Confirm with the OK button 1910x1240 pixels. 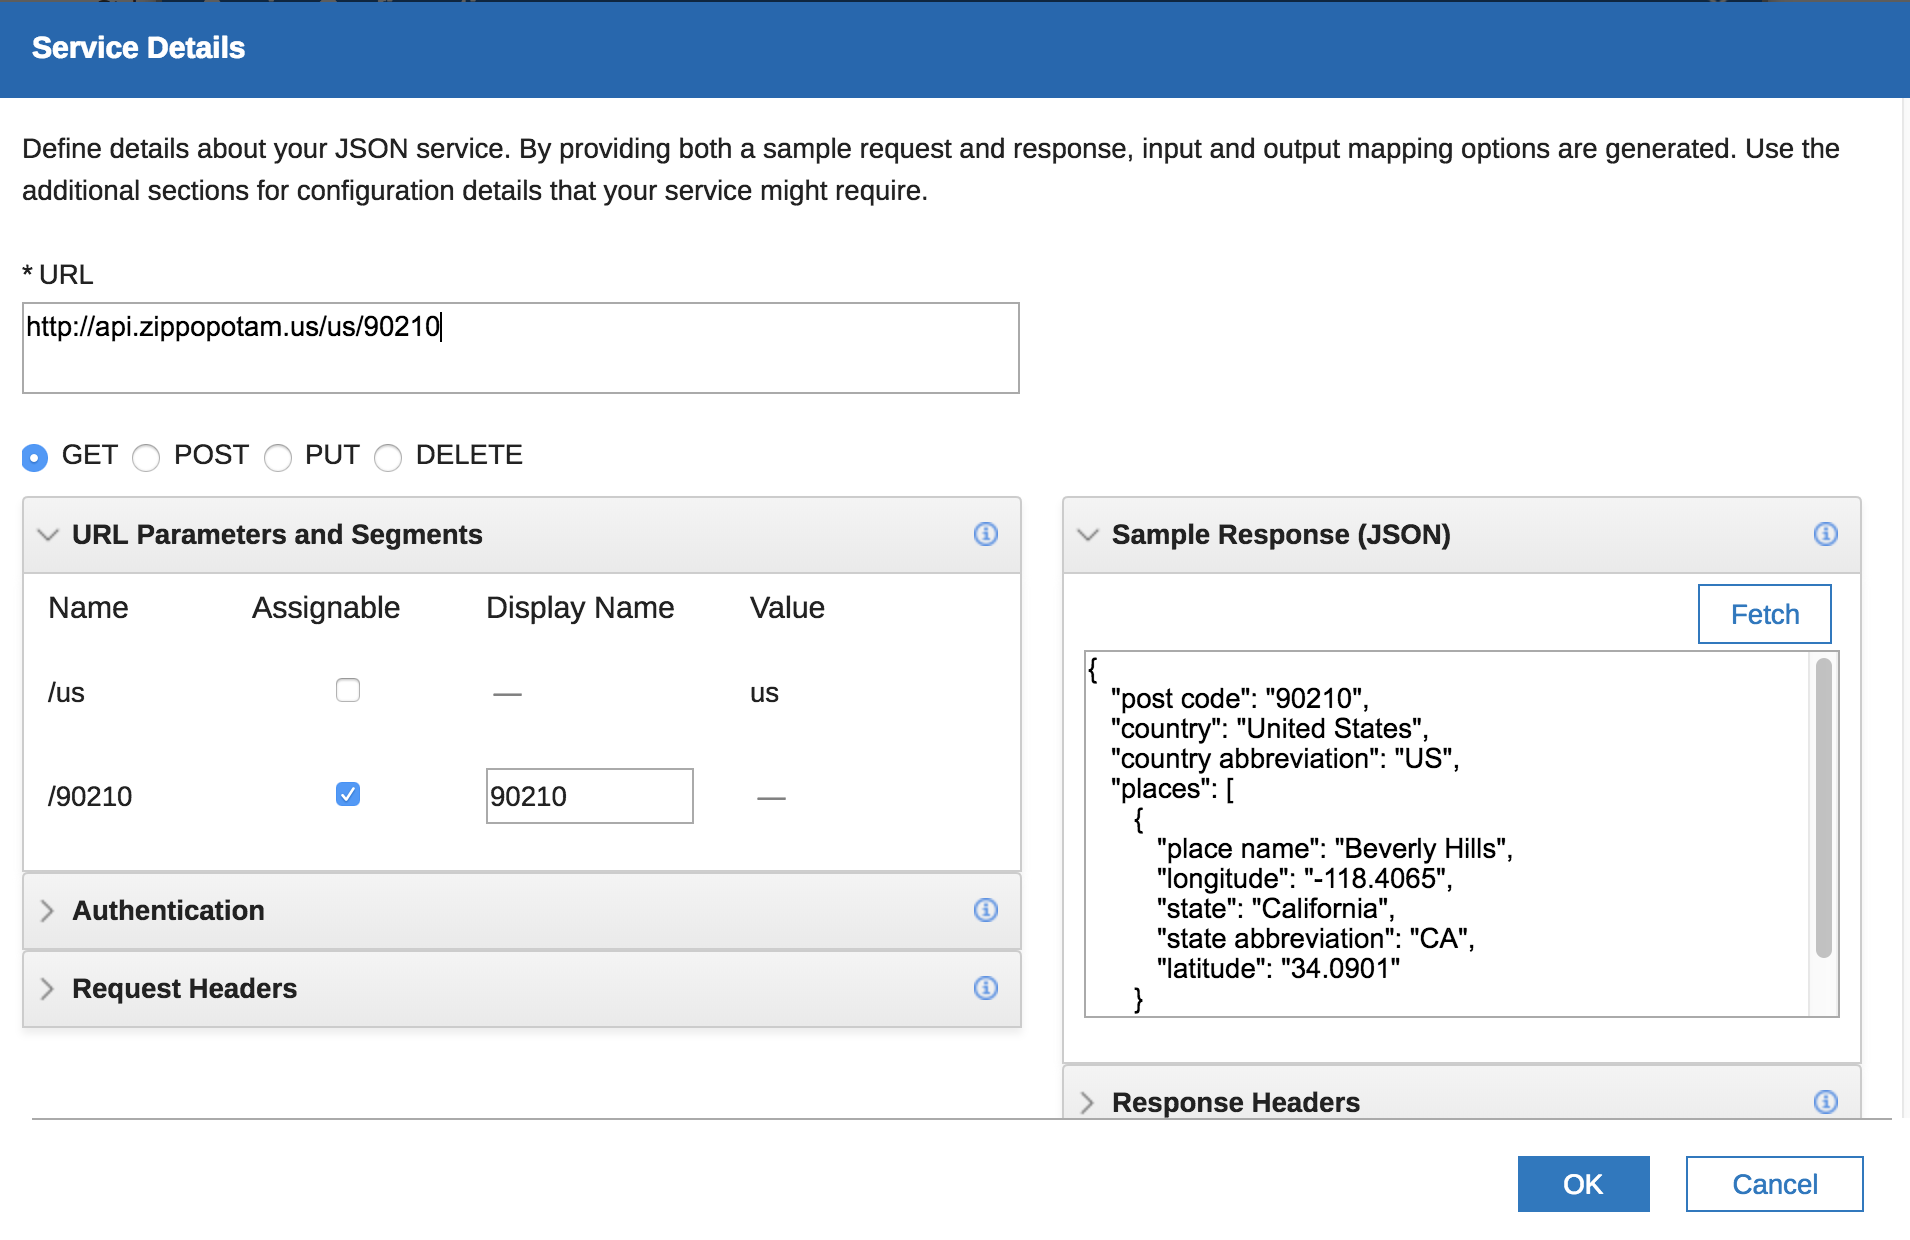point(1583,1184)
